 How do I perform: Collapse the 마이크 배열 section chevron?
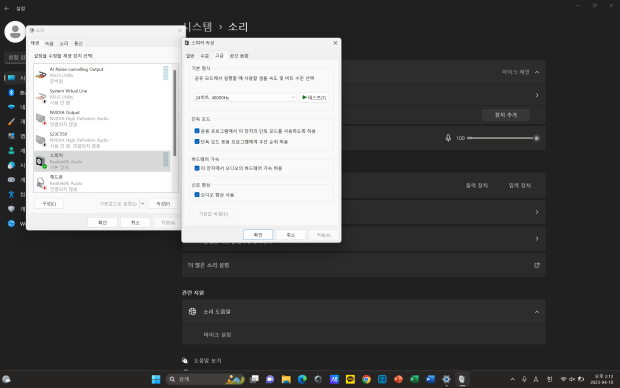pyautogui.click(x=537, y=72)
